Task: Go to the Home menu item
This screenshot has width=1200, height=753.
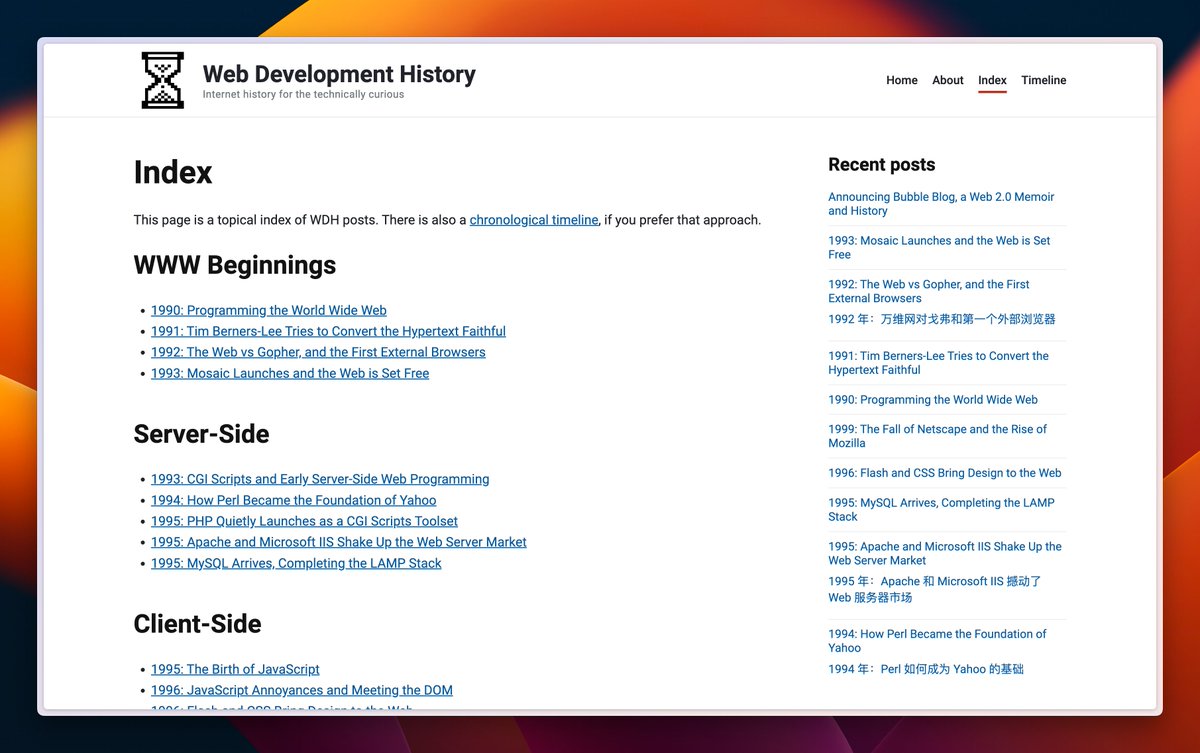Action: click(x=902, y=80)
